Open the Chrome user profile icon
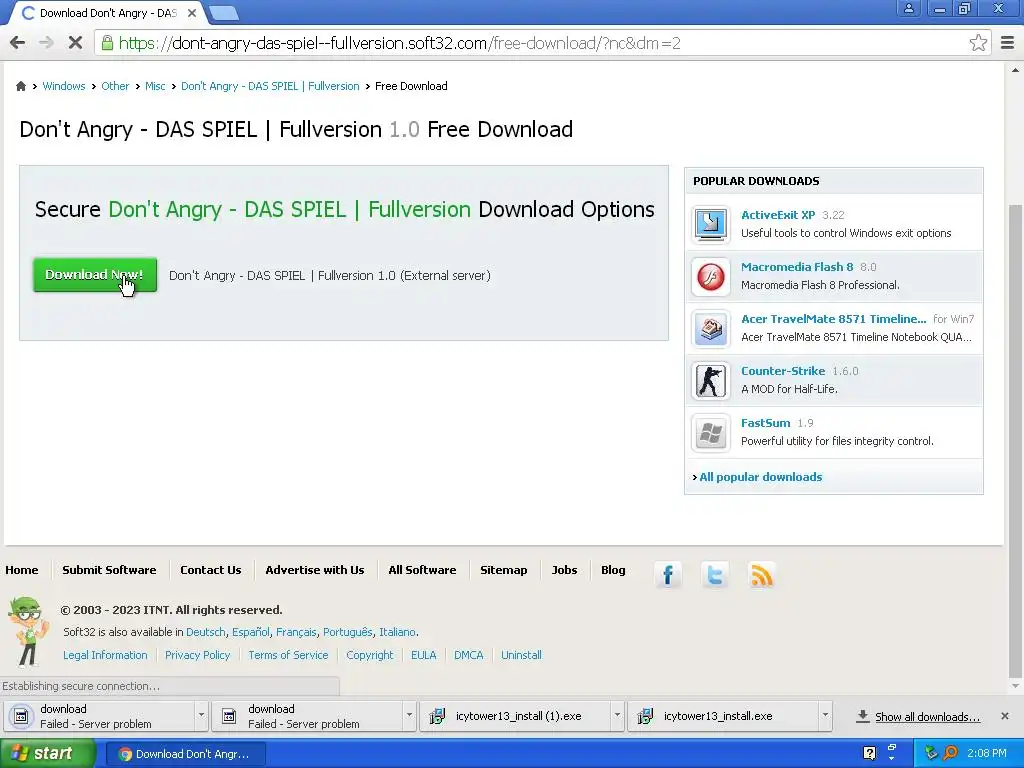The image size is (1024, 768). click(x=908, y=8)
